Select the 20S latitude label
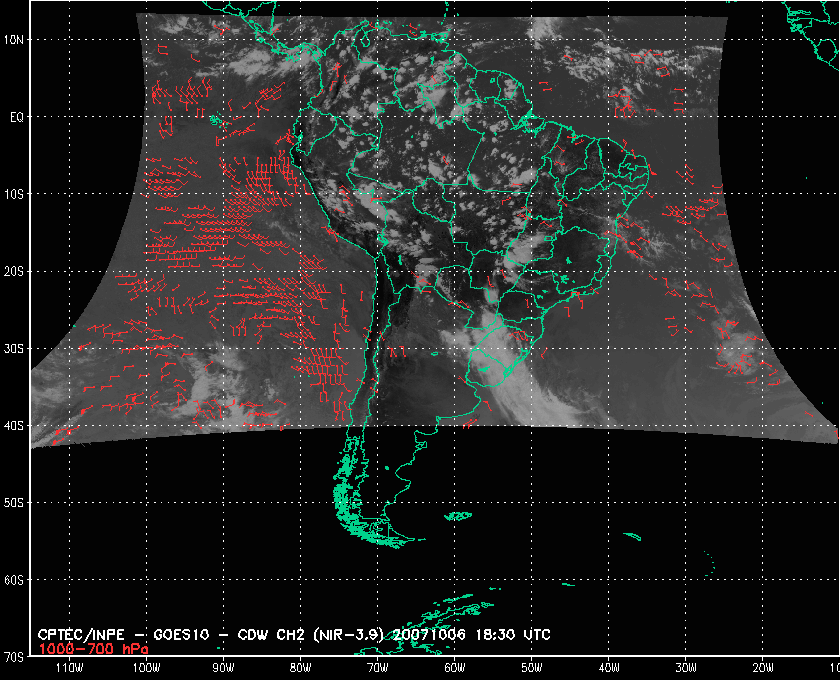The height and width of the screenshot is (680, 840). click(x=17, y=271)
